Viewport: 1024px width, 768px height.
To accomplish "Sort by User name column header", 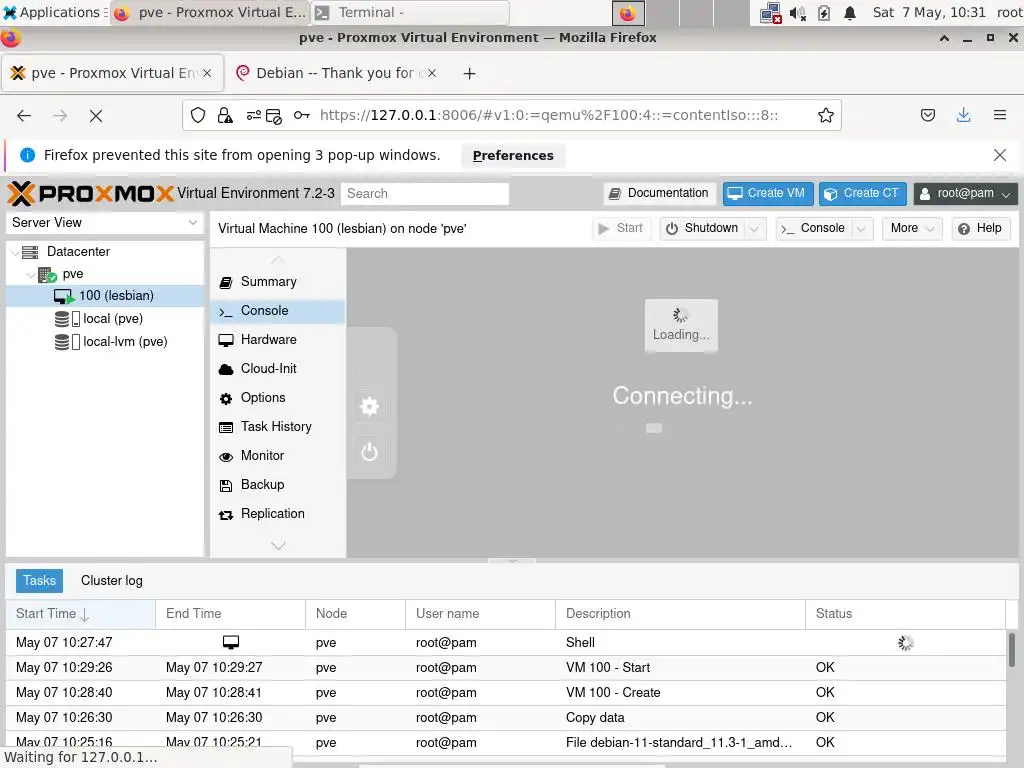I will pos(481,614).
